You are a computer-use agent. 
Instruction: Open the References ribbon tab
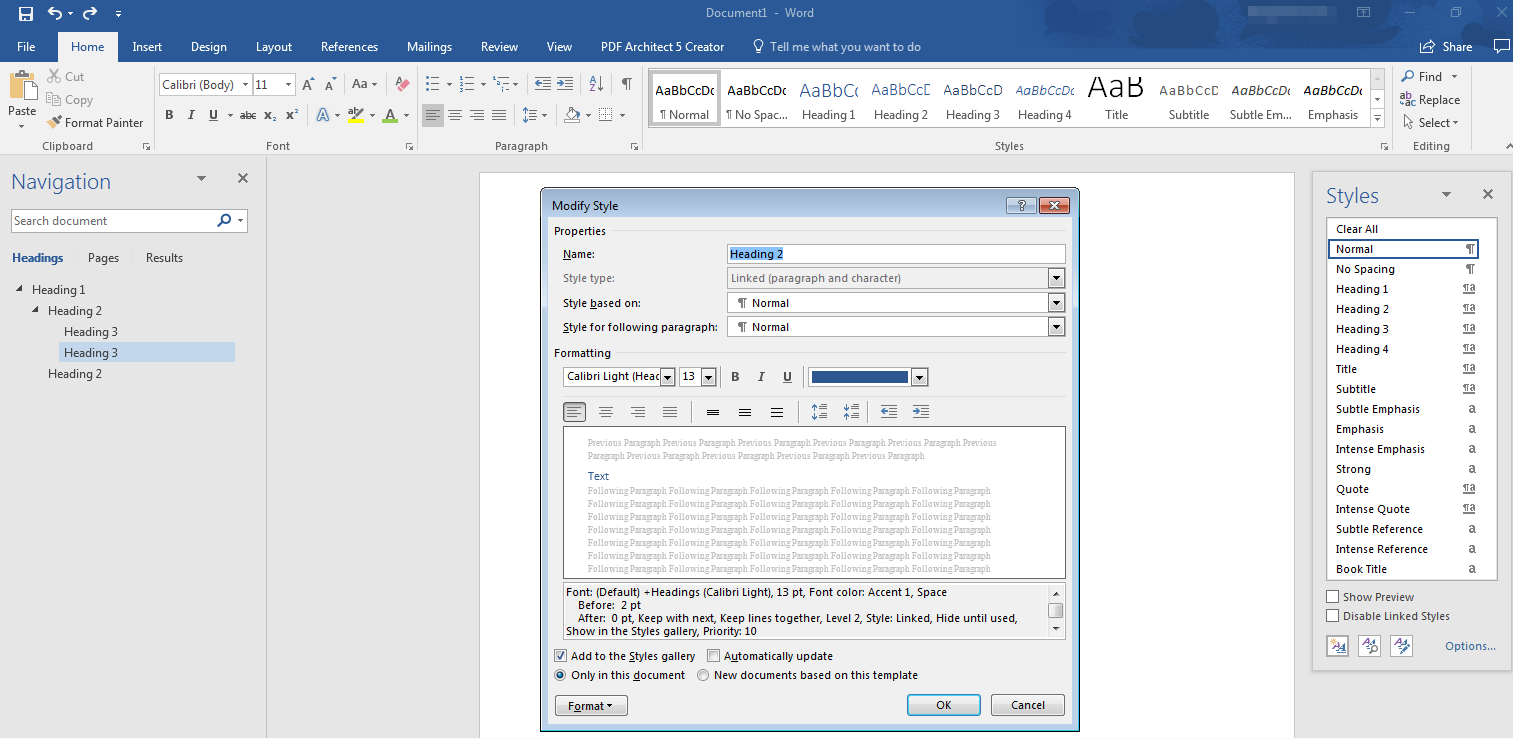pos(349,47)
